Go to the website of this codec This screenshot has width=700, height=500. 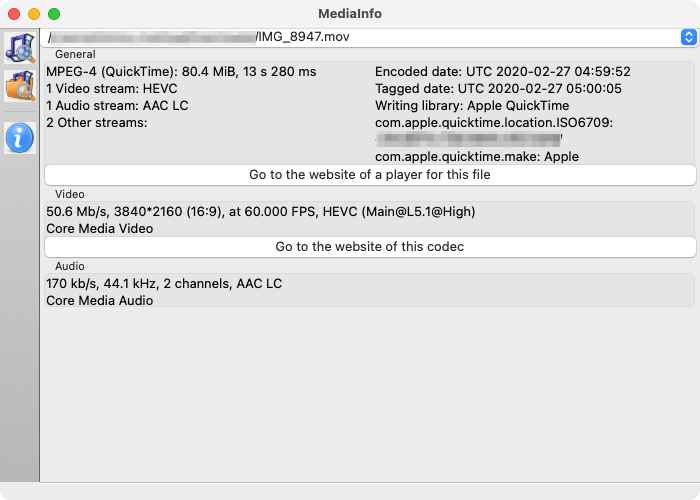[x=369, y=247]
